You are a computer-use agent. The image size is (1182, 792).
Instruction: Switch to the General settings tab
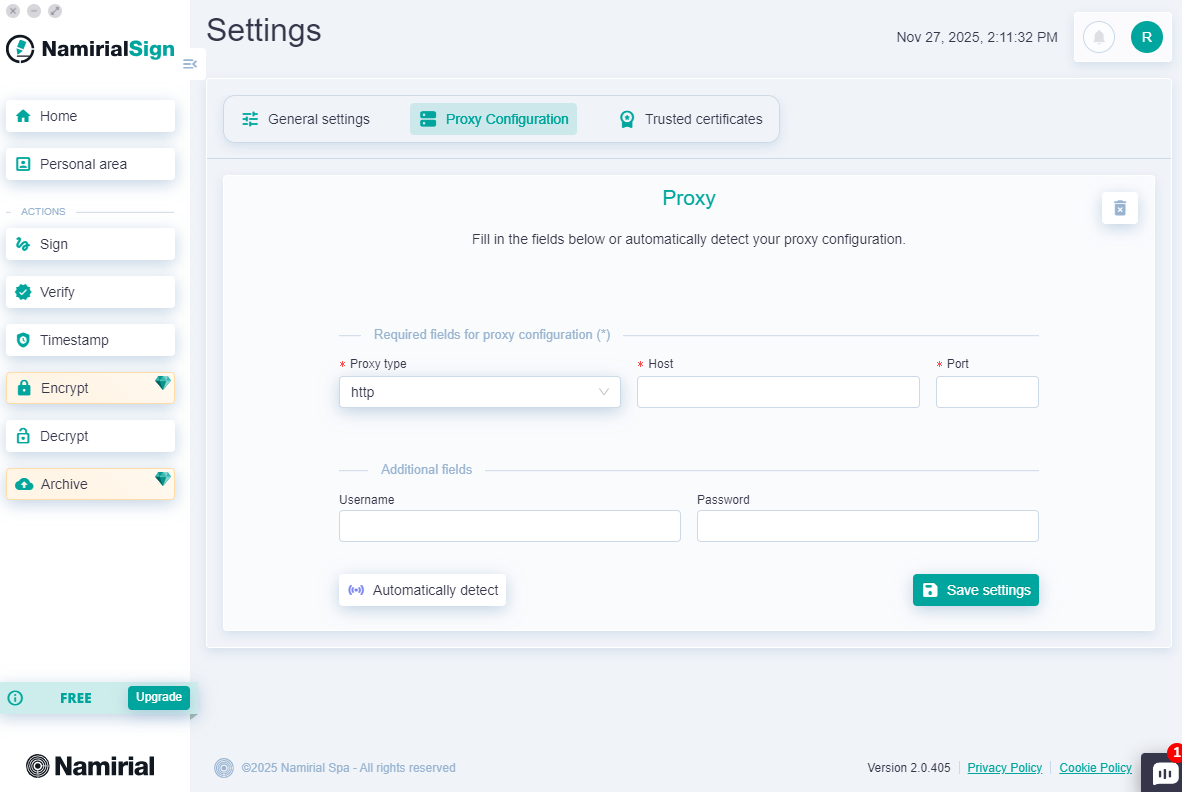(x=305, y=118)
